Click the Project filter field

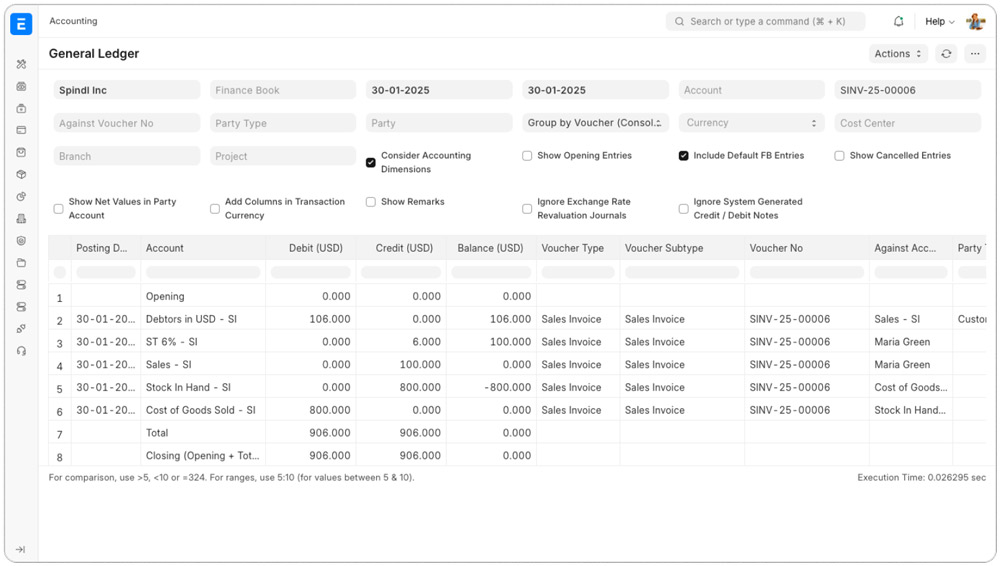pyautogui.click(x=283, y=156)
